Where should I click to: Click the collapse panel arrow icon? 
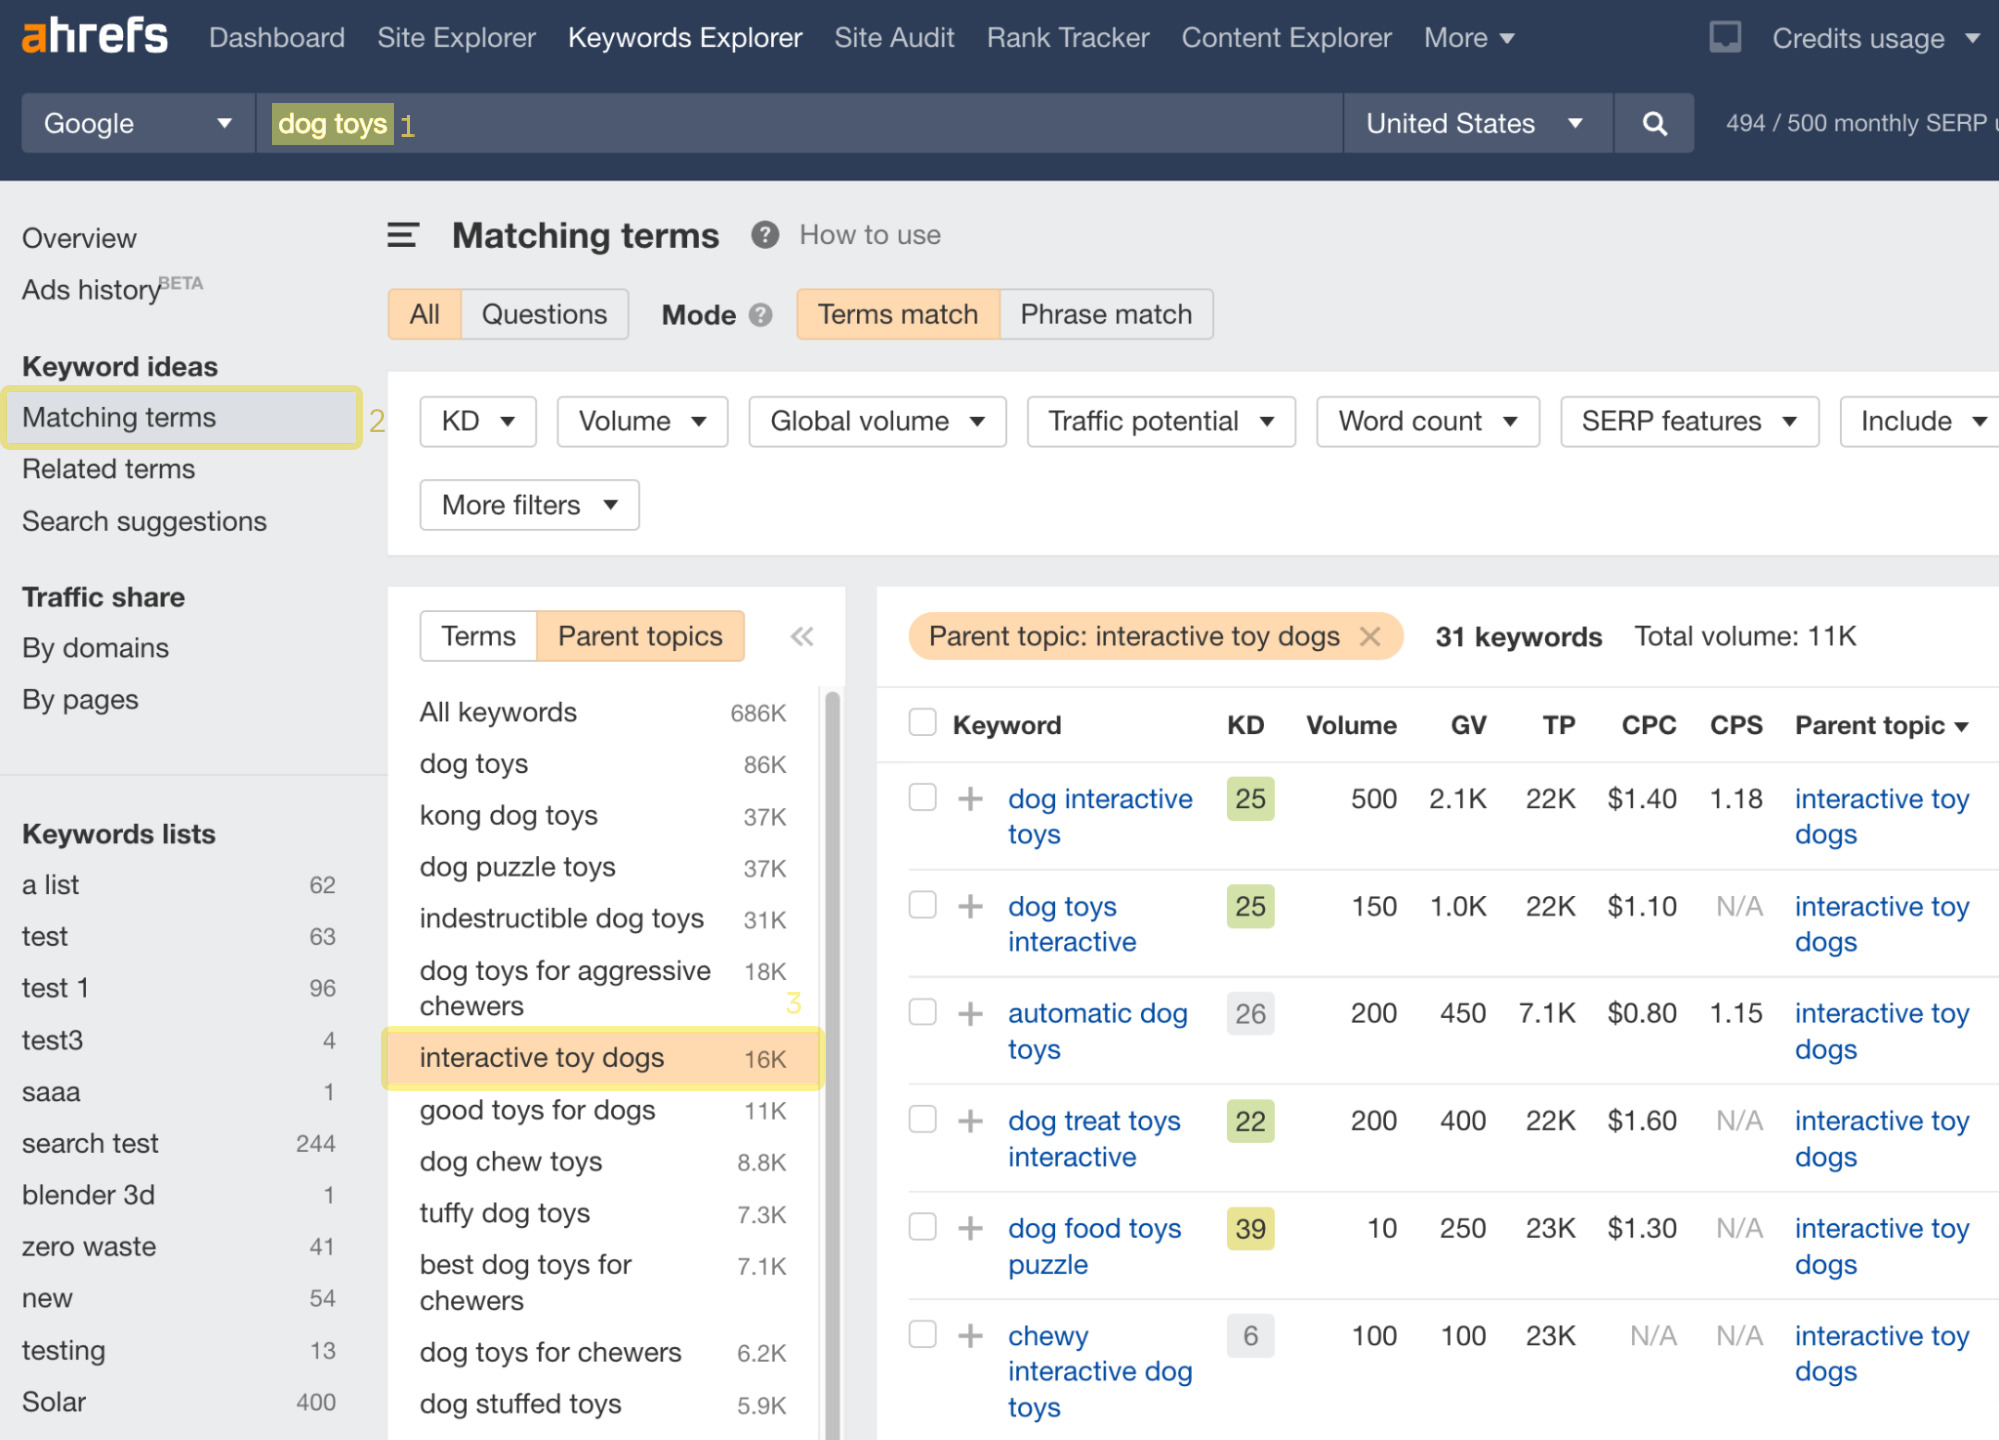click(801, 635)
